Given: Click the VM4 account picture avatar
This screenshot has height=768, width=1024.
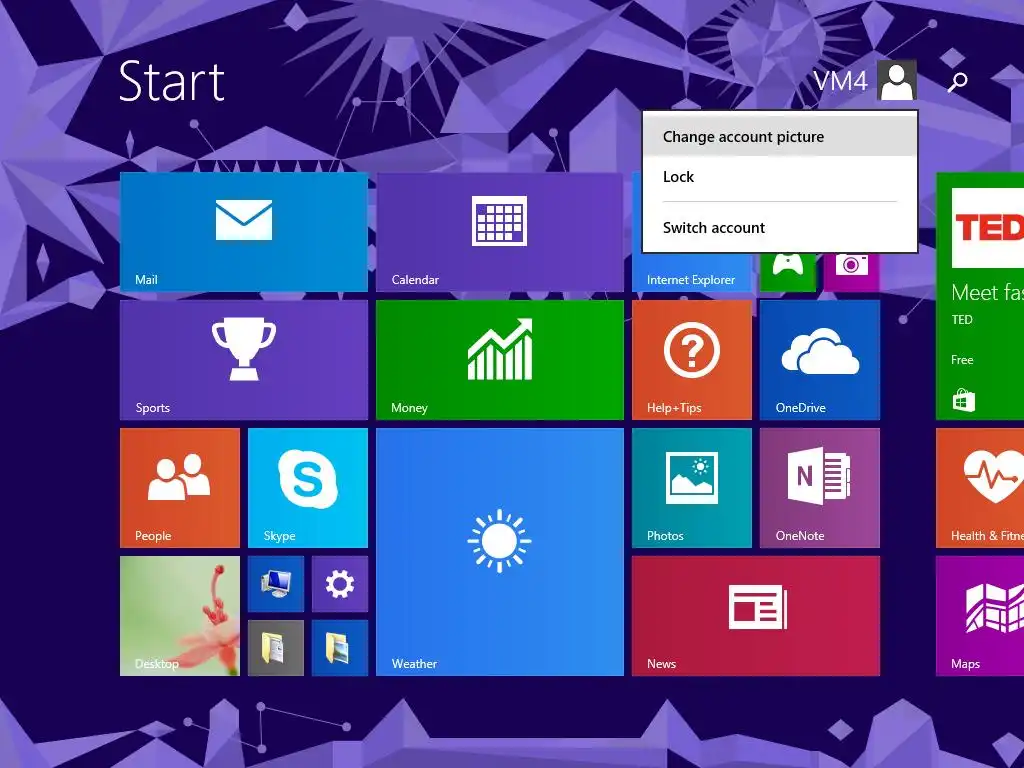Looking at the screenshot, I should 897,80.
